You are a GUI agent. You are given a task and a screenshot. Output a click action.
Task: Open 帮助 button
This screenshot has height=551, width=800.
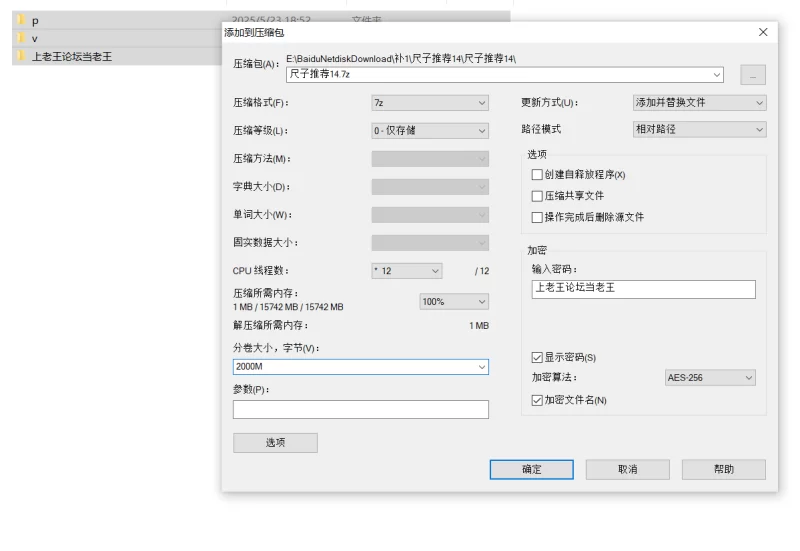(723, 469)
